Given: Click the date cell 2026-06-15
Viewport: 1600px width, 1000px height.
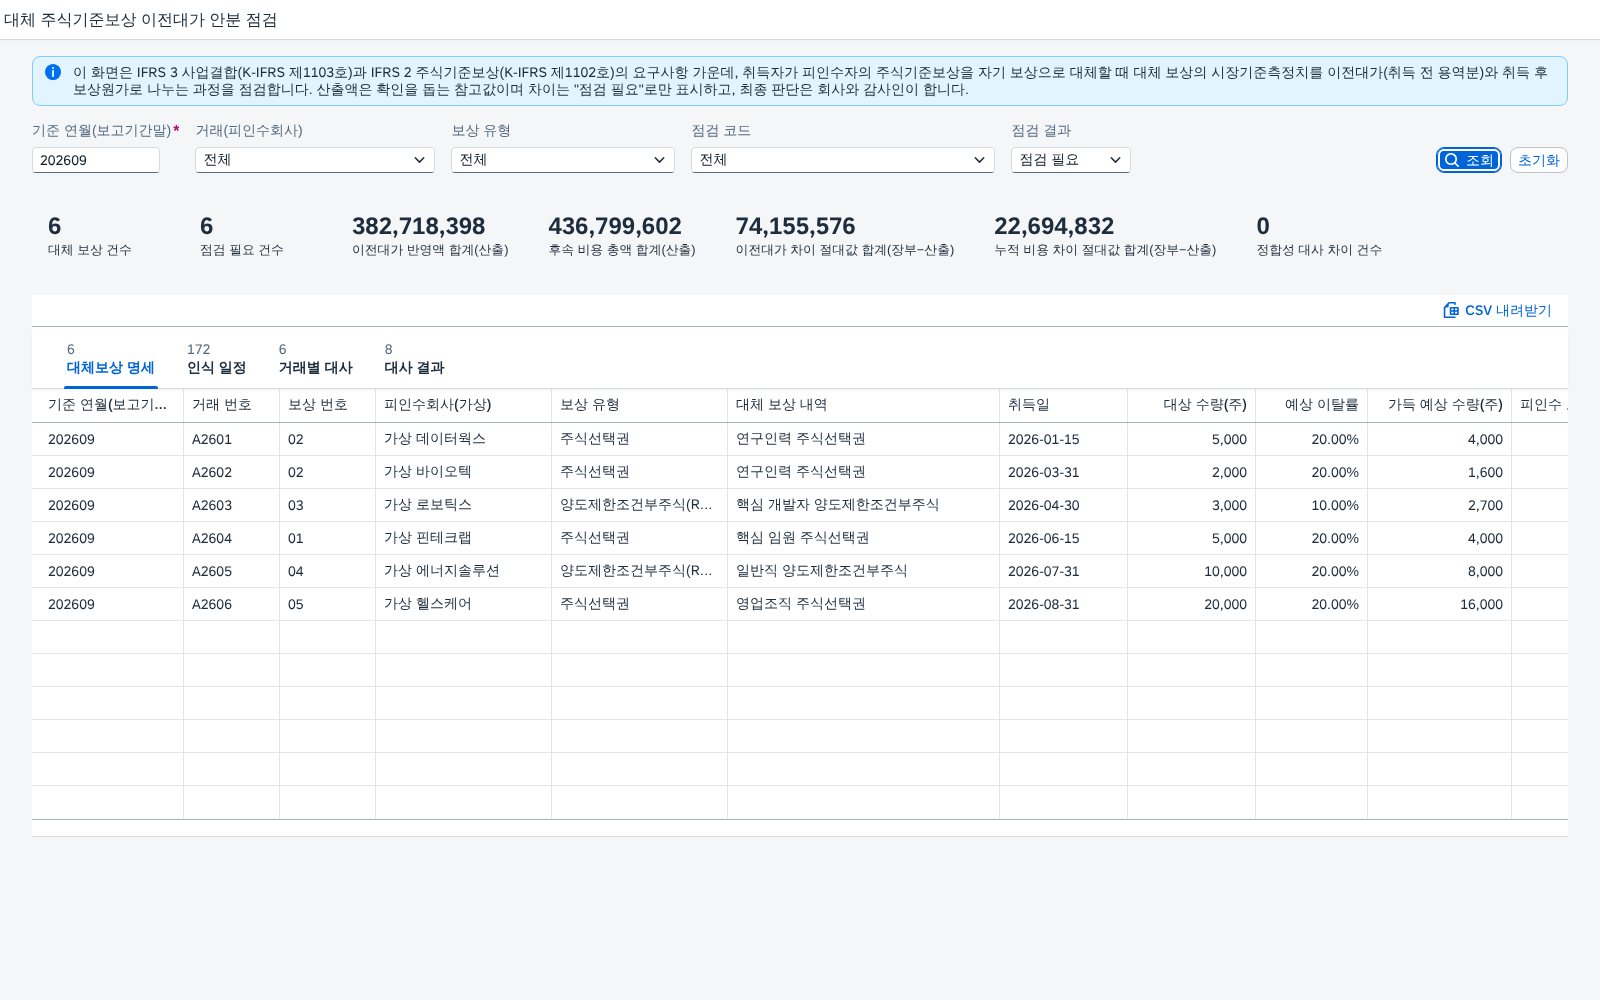Looking at the screenshot, I should [x=1063, y=538].
